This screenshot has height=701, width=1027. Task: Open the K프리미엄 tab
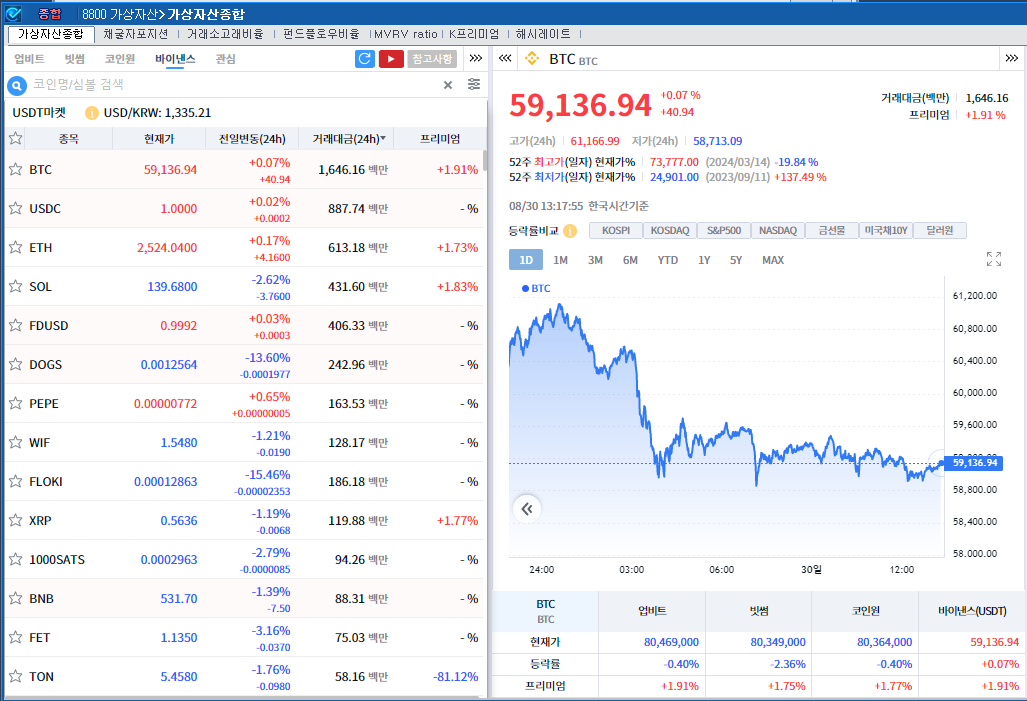point(474,34)
